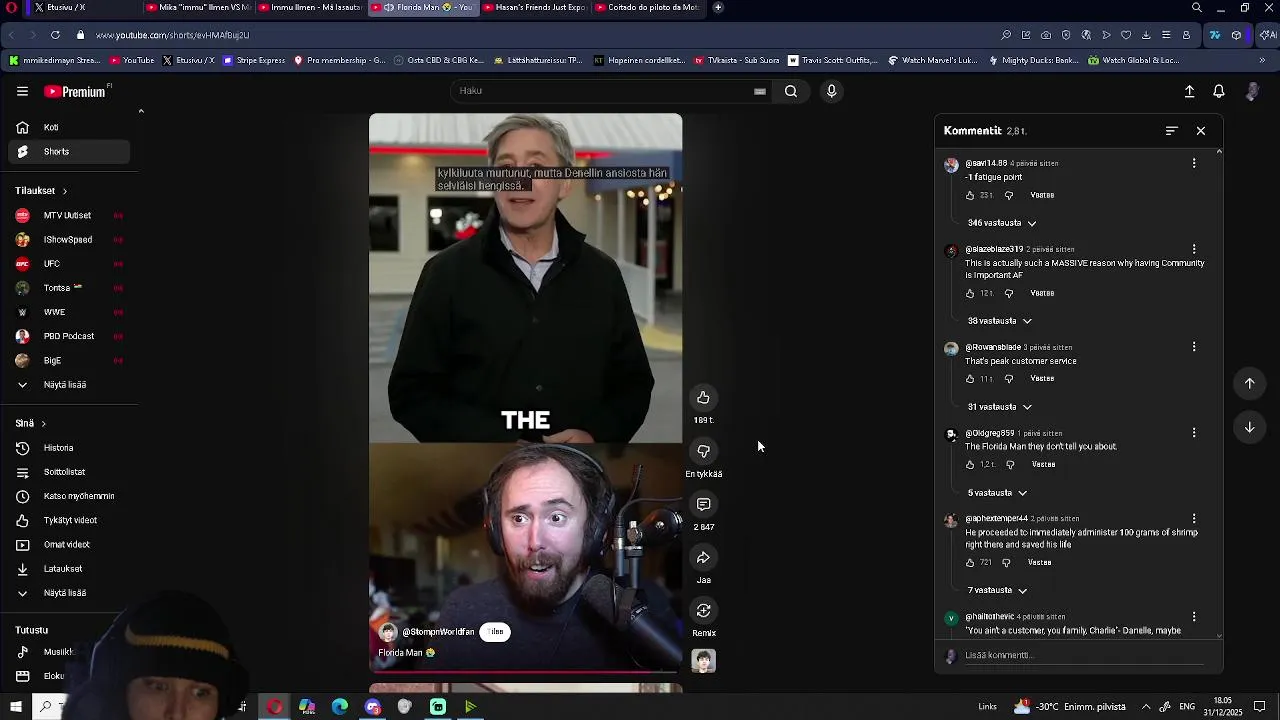Open options menu for @Rowansblade comment
This screenshot has height=720, width=1280.
(1194, 347)
